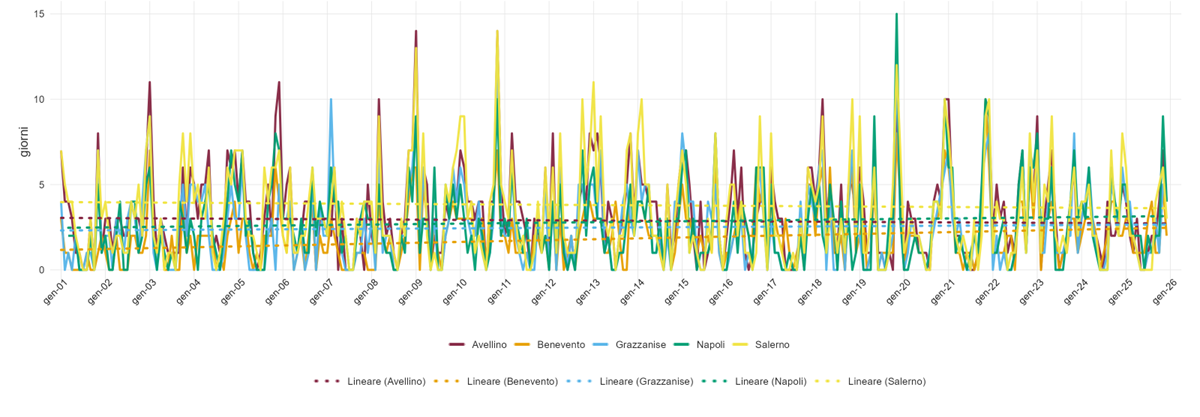Screen dimensions: 1200x417
Task: Click the y-axis value 15
Action: tap(38, 14)
